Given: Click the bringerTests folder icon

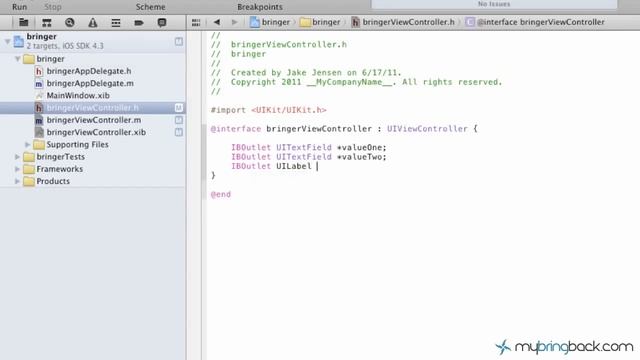Looking at the screenshot, I should pyautogui.click(x=29, y=157).
